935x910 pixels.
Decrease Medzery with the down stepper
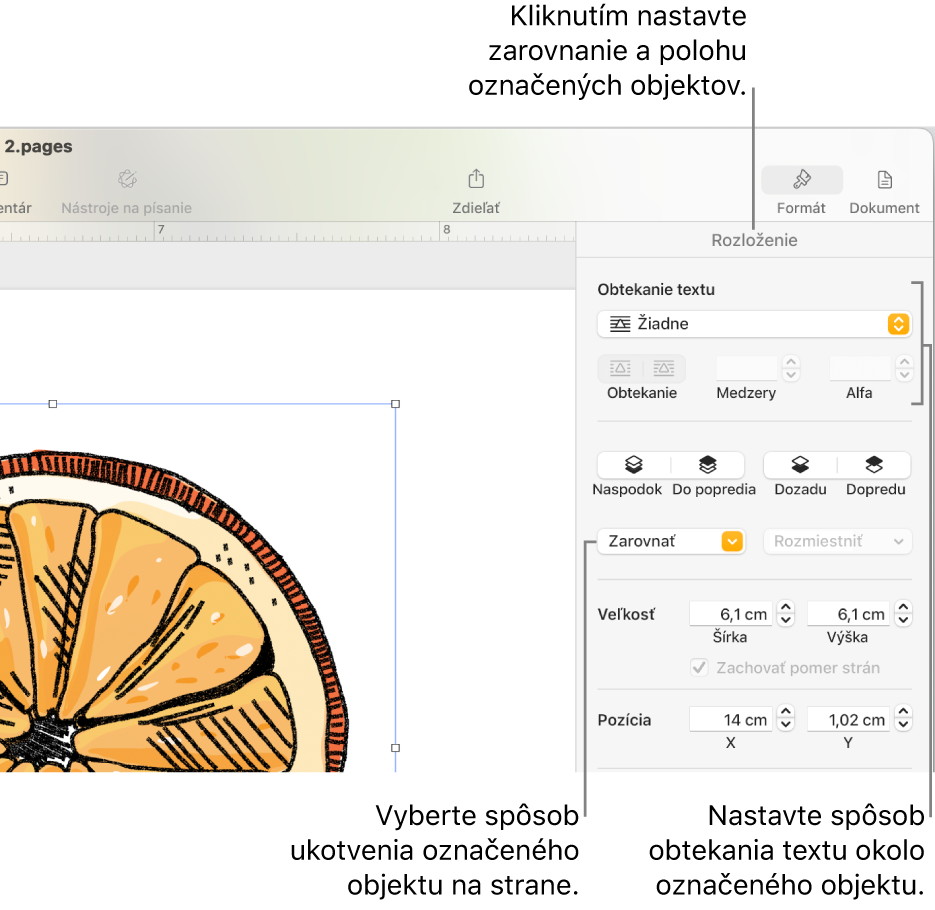[x=791, y=375]
